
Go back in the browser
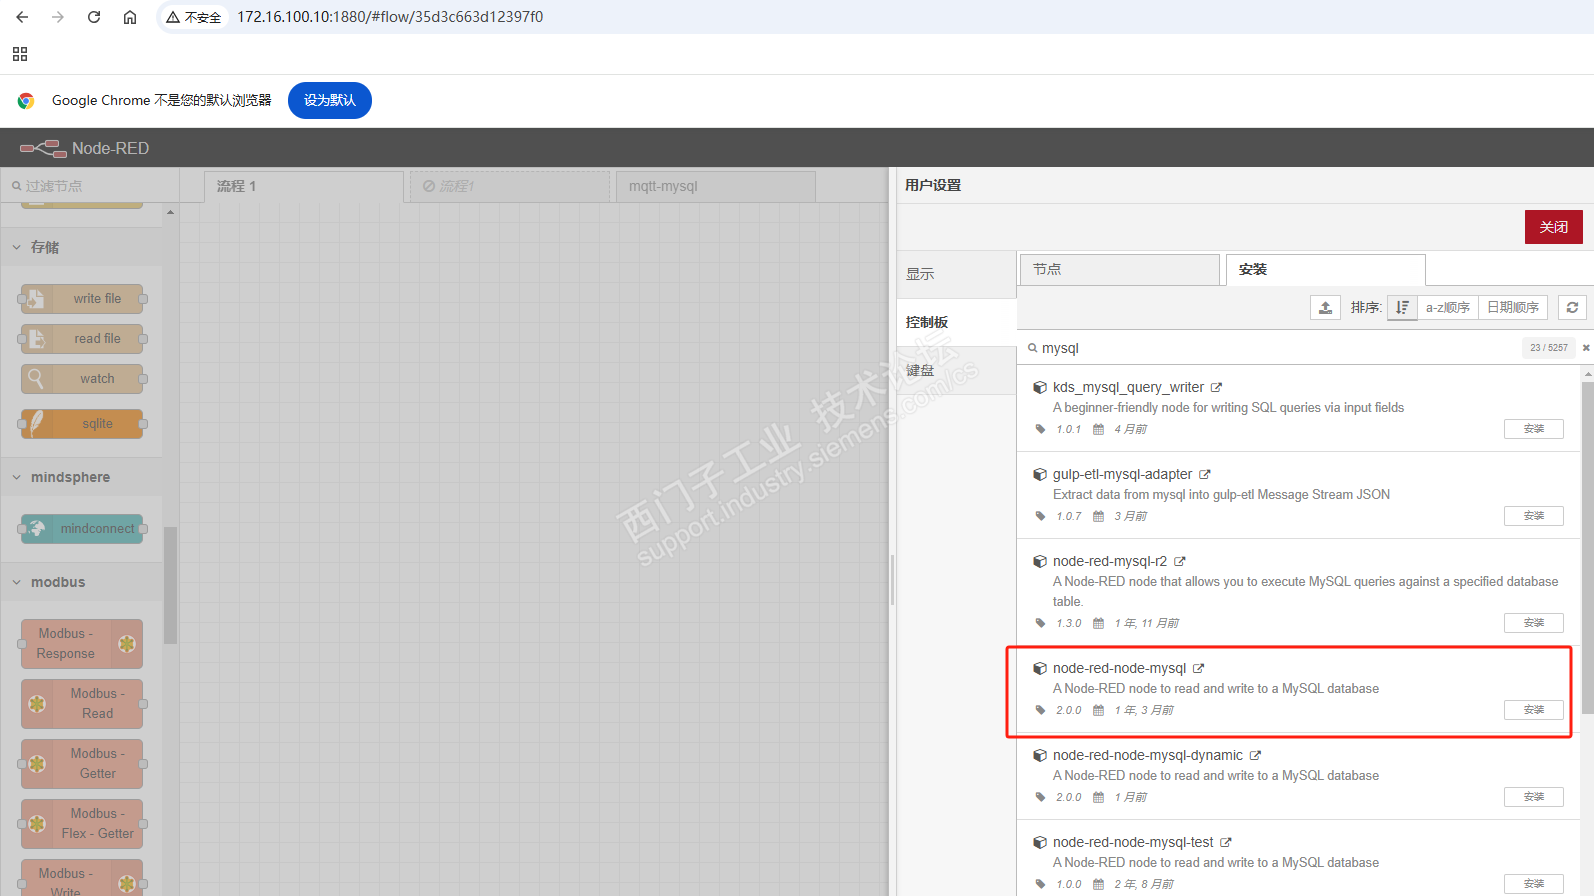click(x=22, y=17)
